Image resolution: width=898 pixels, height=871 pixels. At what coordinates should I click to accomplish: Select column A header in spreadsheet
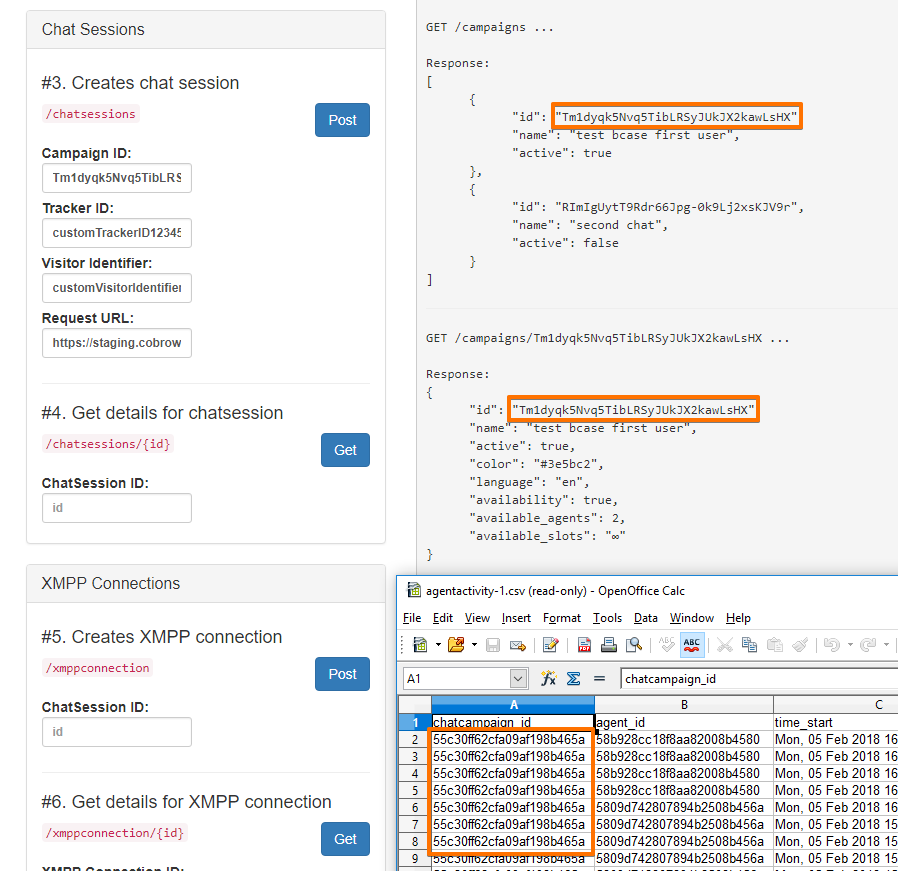pos(513,705)
